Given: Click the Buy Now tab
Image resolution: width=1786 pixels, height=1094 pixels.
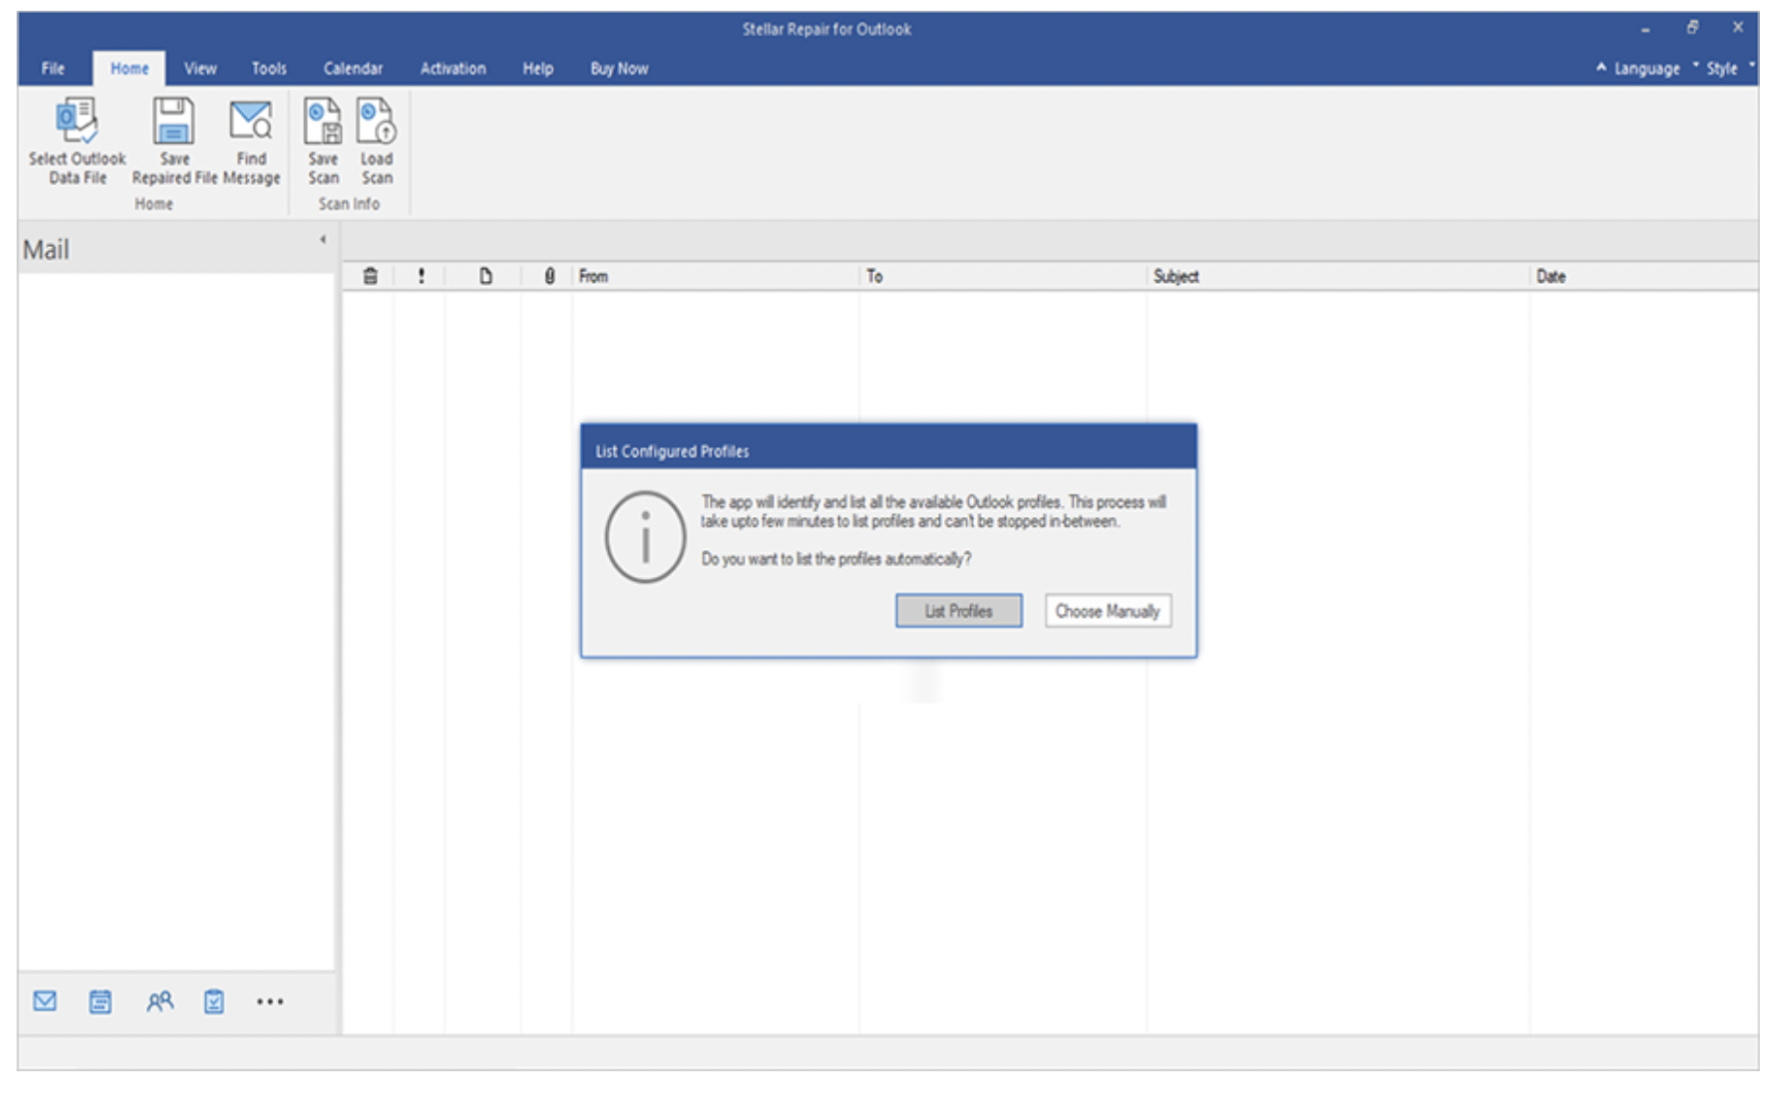Looking at the screenshot, I should point(619,68).
